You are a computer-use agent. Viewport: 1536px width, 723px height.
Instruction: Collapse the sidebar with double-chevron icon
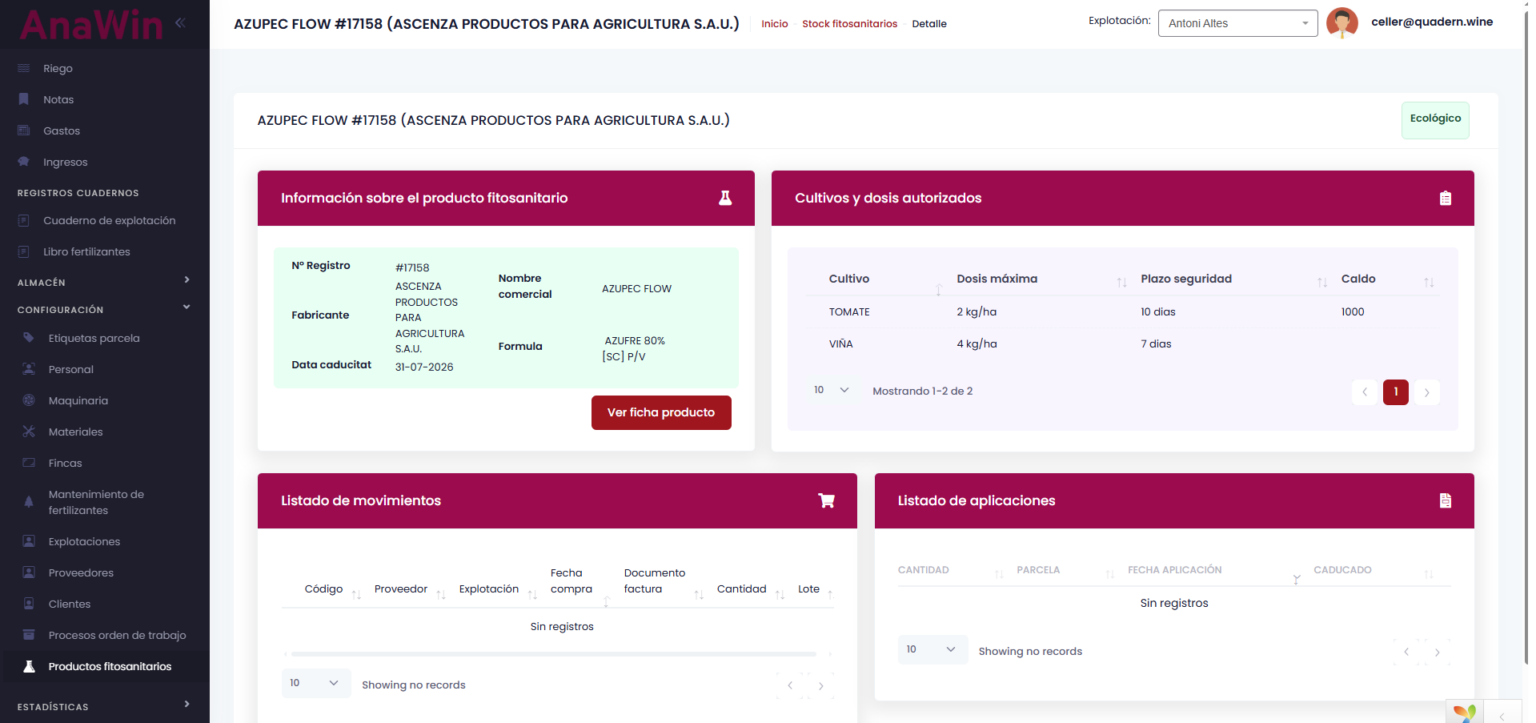point(180,22)
